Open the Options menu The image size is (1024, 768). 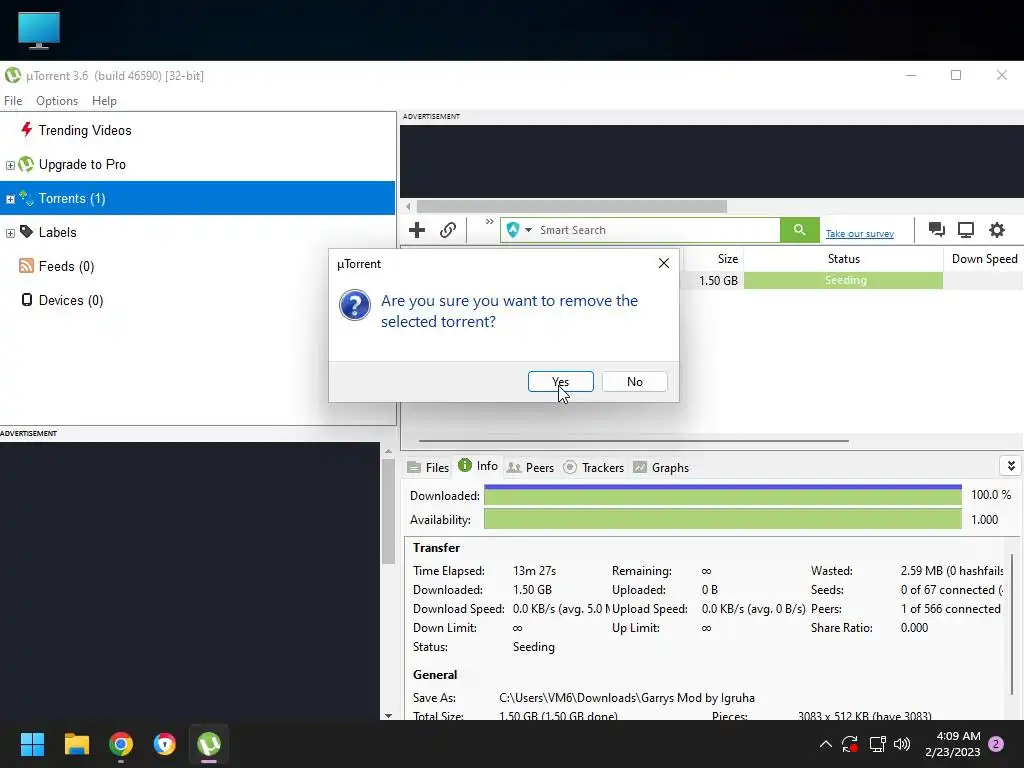57,101
